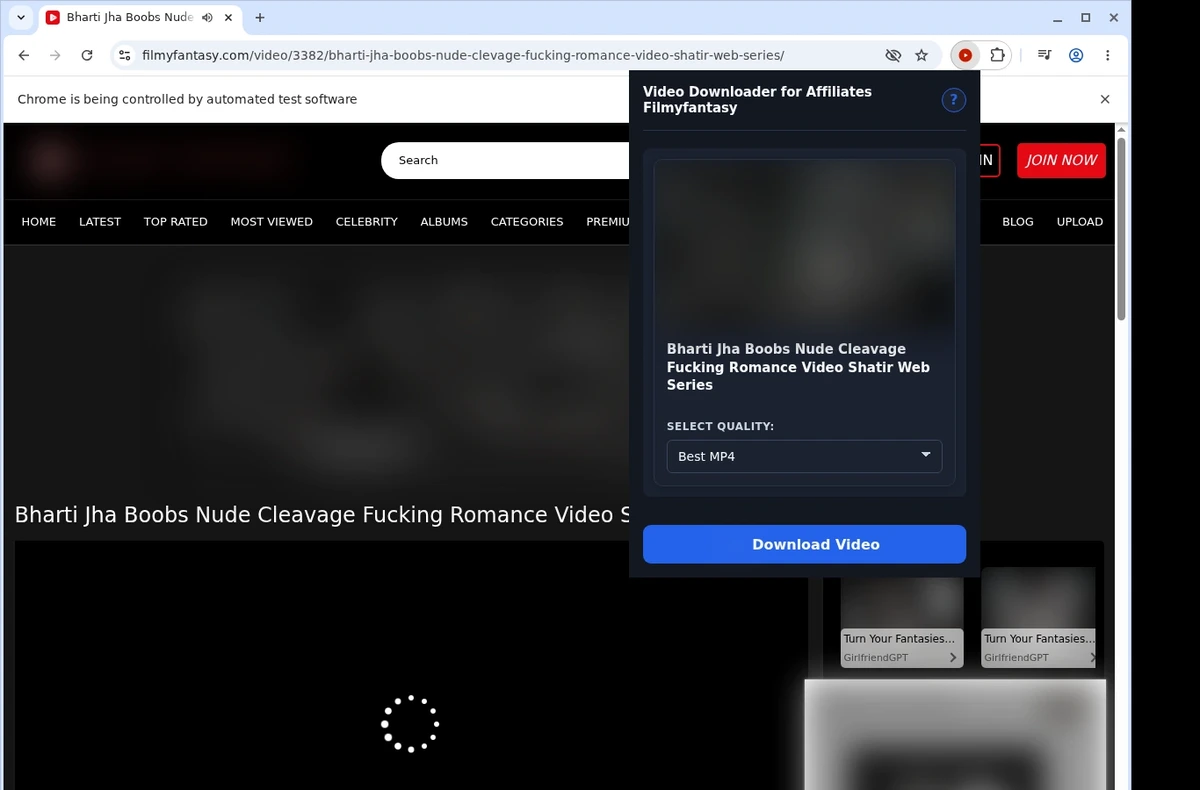Click the JOIN NOW button
1200x790 pixels.
[x=1061, y=160]
